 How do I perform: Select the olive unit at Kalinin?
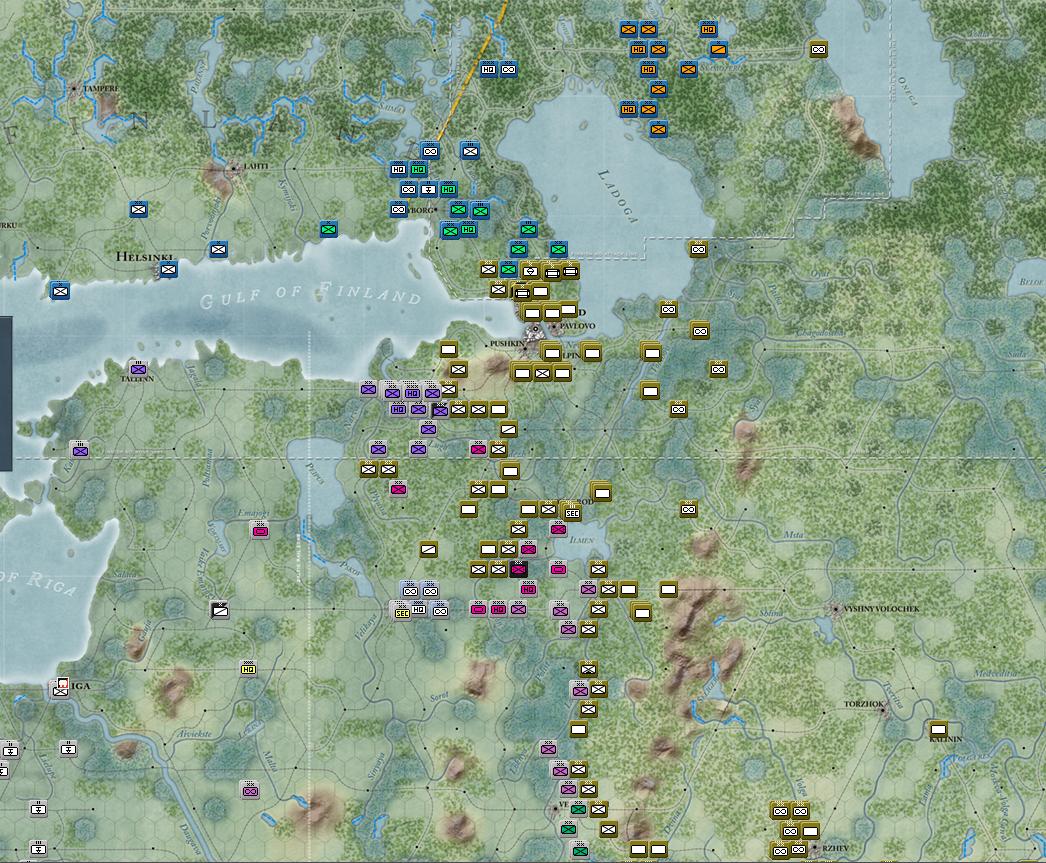tap(939, 729)
